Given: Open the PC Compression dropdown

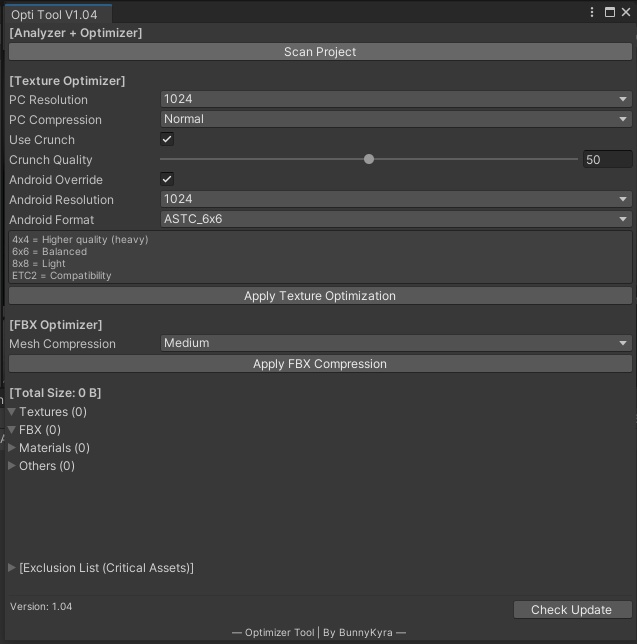Looking at the screenshot, I should tap(396, 119).
